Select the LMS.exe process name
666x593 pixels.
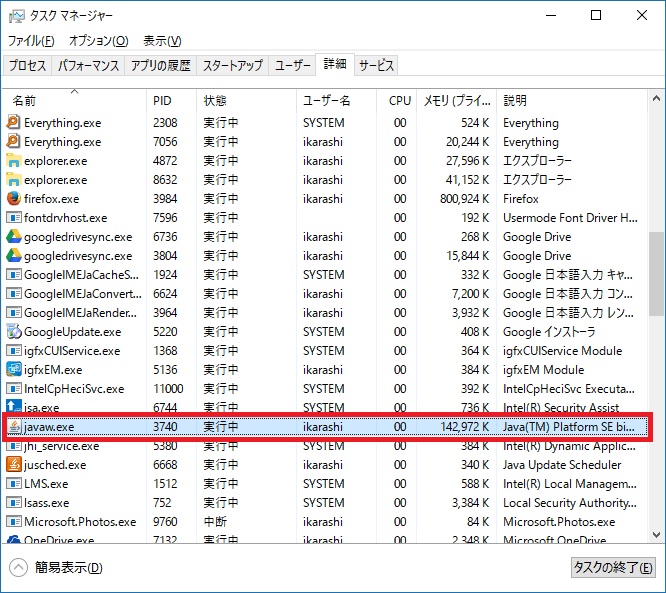pos(46,483)
